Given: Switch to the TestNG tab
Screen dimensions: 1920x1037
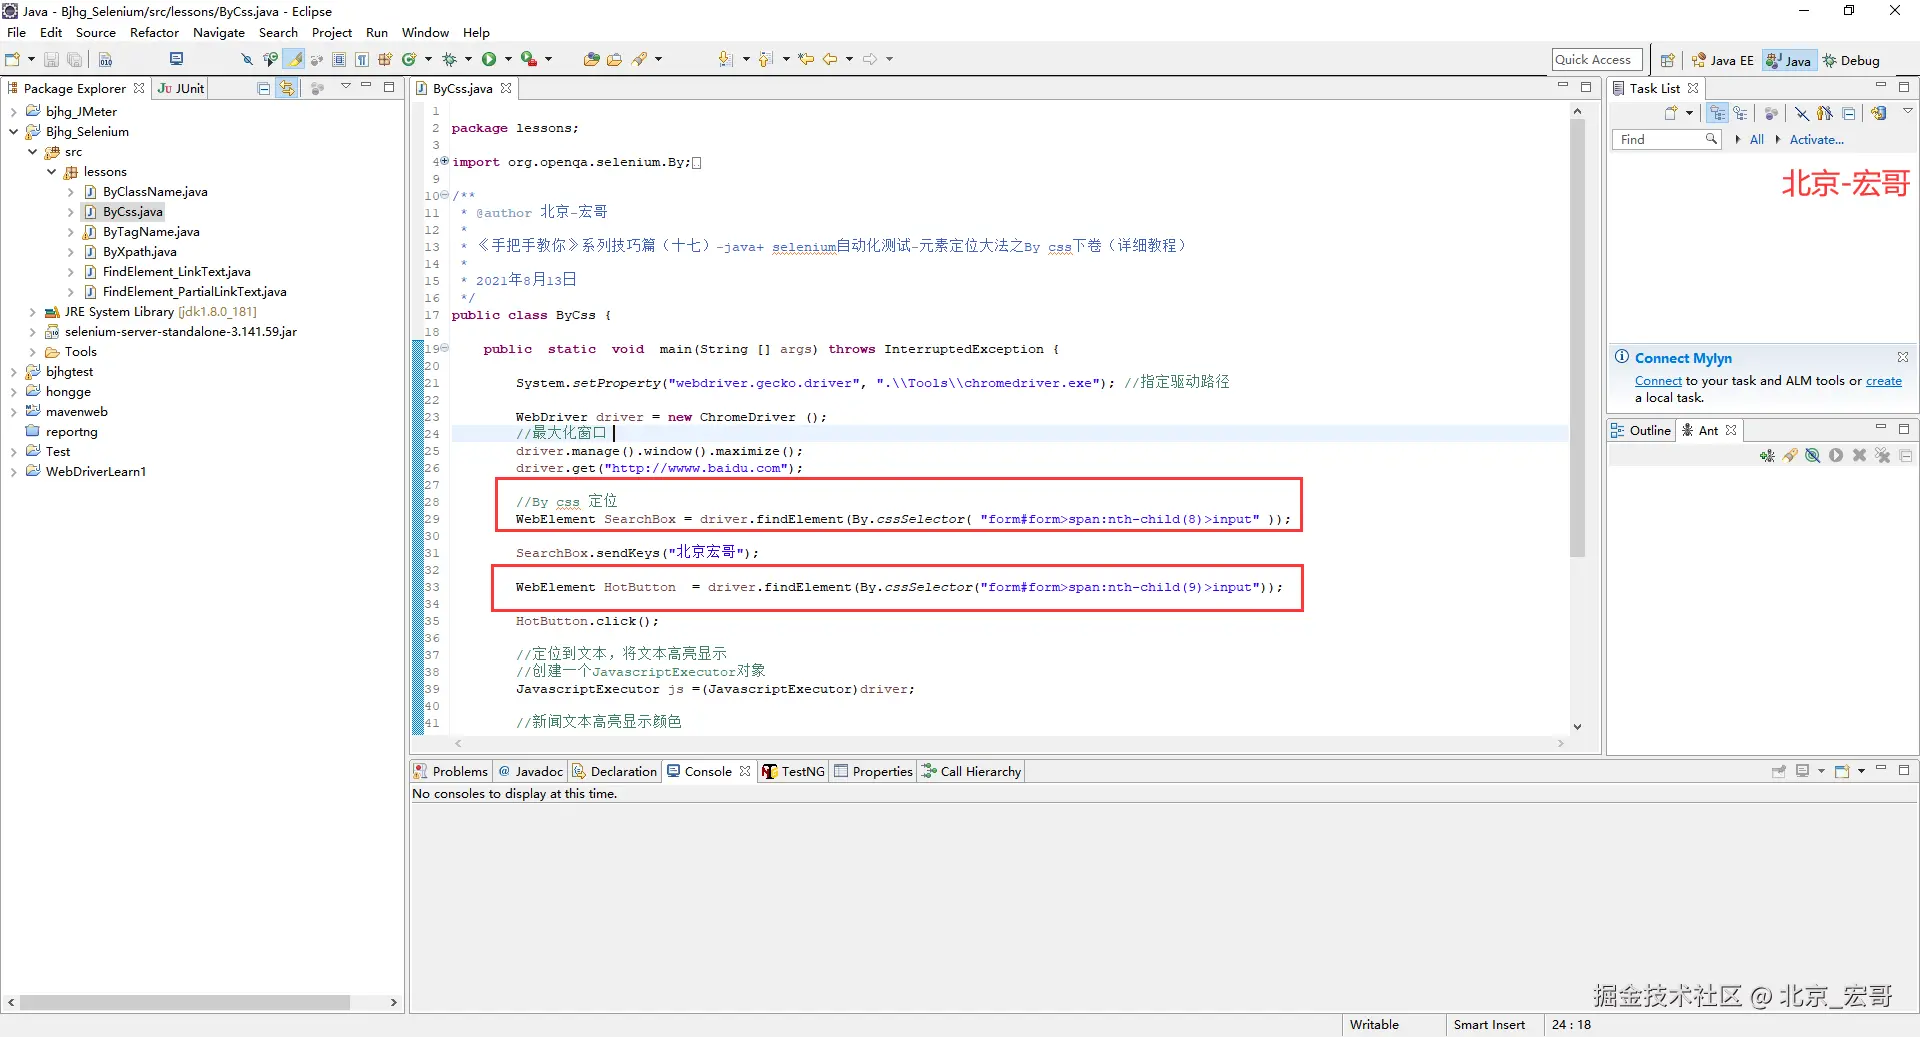Looking at the screenshot, I should [x=793, y=771].
